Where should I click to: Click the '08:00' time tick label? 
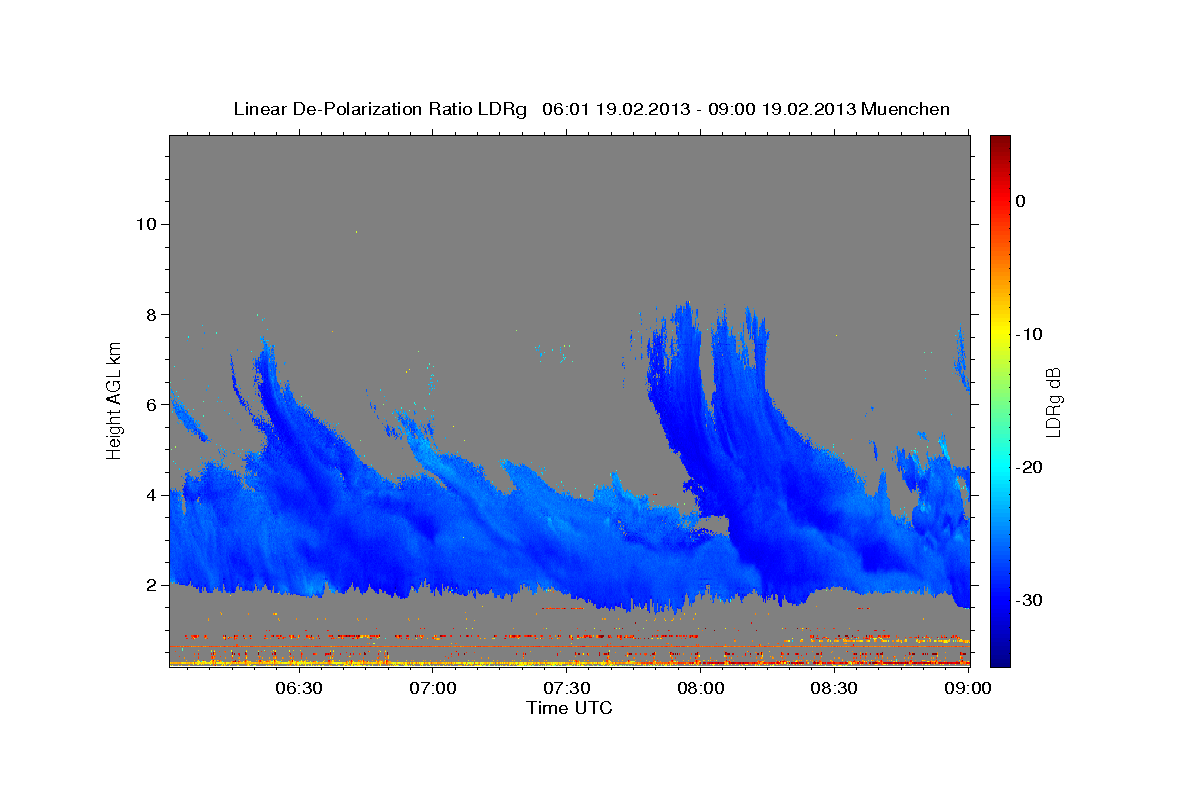pyautogui.click(x=701, y=689)
